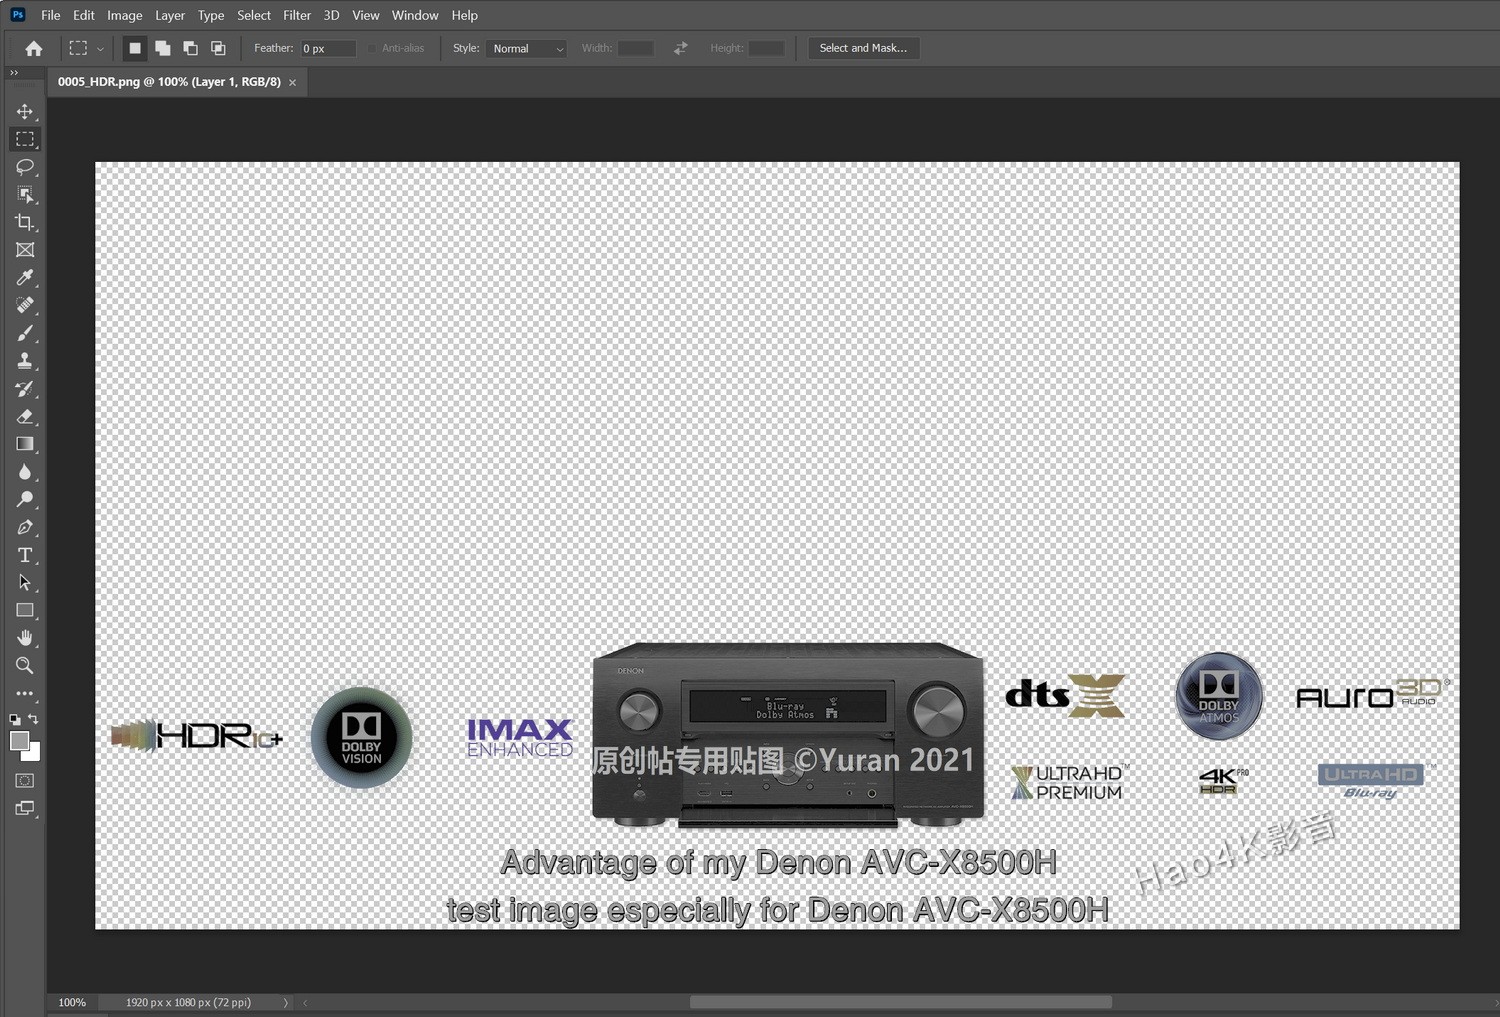
Task: Open the 3D menu
Action: (x=331, y=15)
